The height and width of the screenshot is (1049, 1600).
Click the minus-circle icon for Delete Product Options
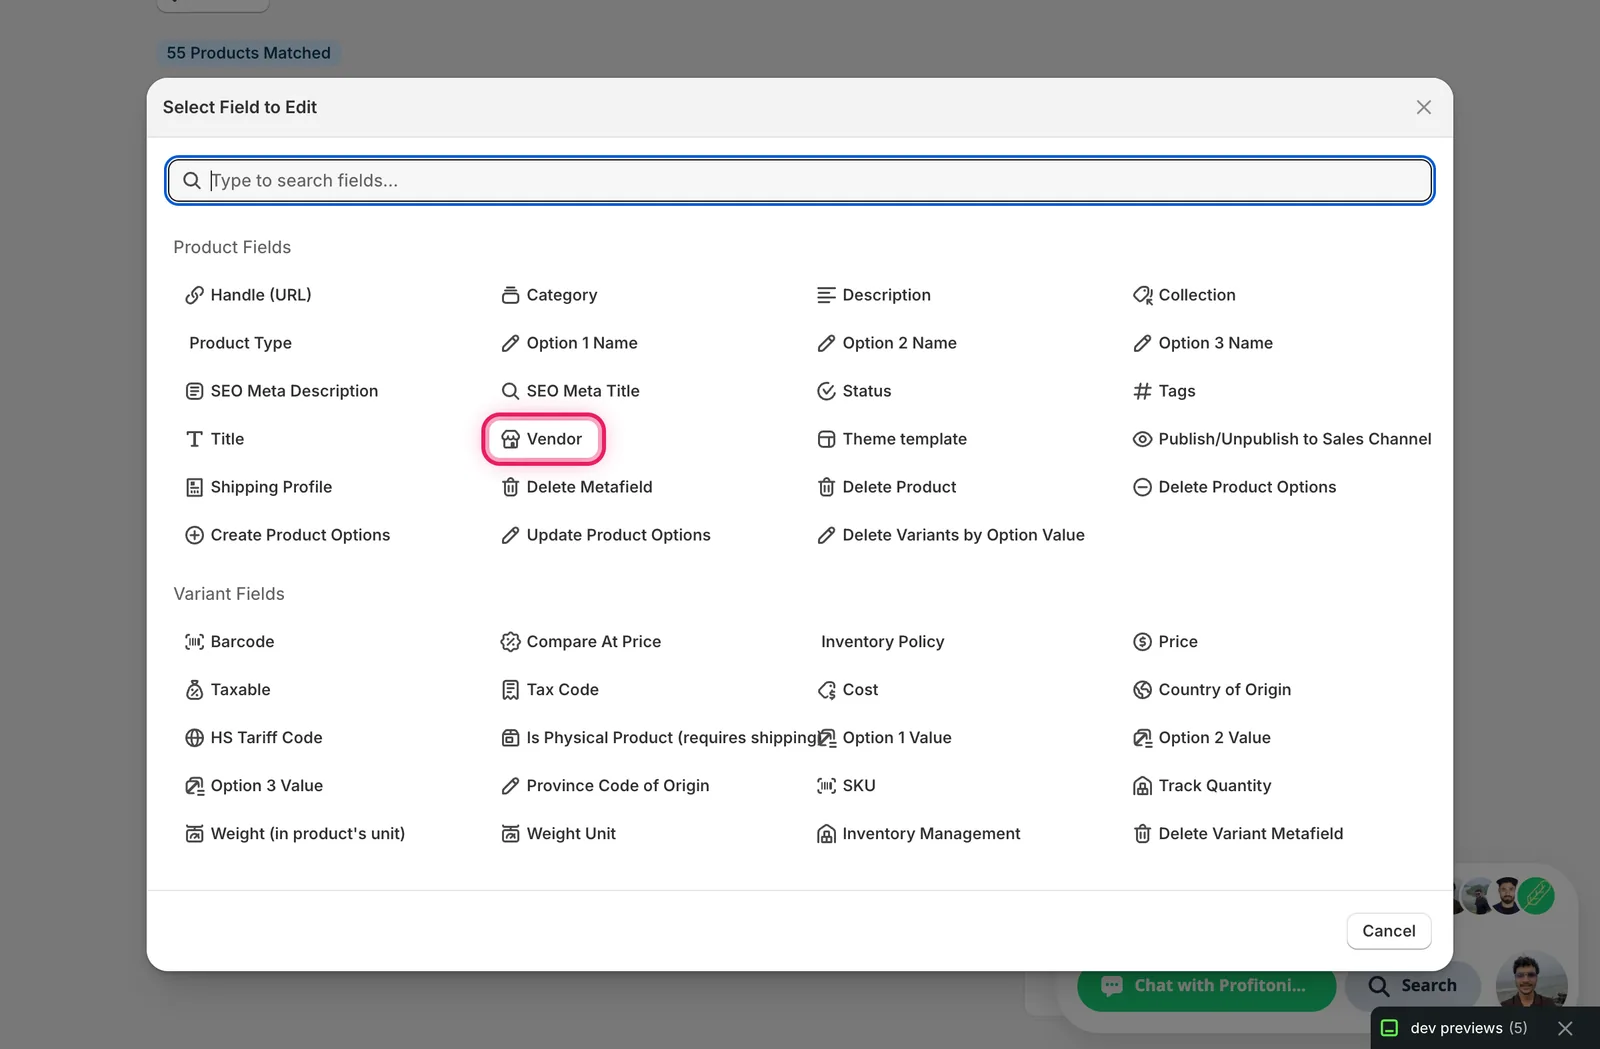(x=1142, y=487)
